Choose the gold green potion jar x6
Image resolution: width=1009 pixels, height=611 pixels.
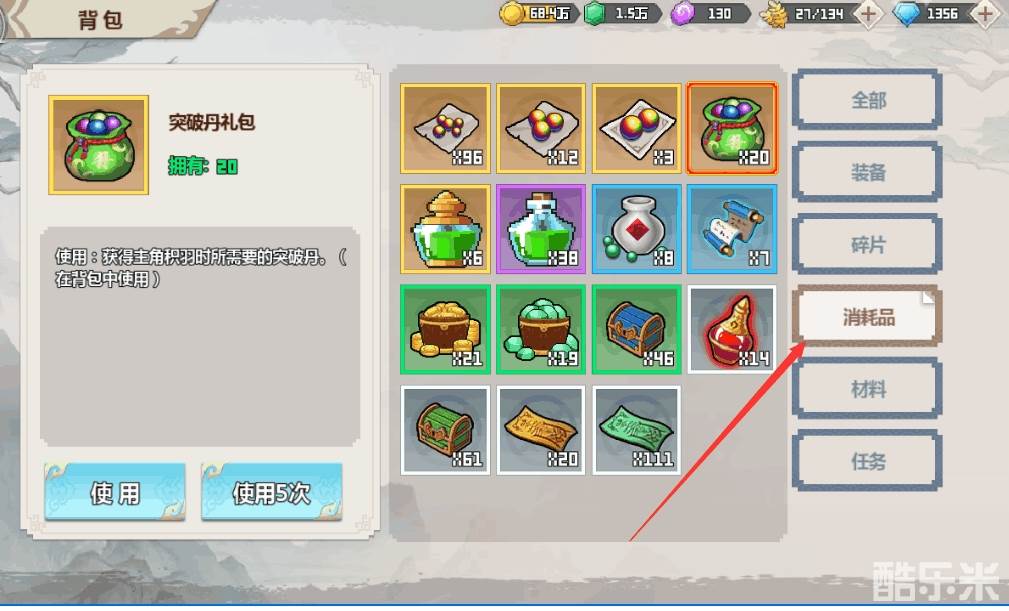pyautogui.click(x=445, y=229)
